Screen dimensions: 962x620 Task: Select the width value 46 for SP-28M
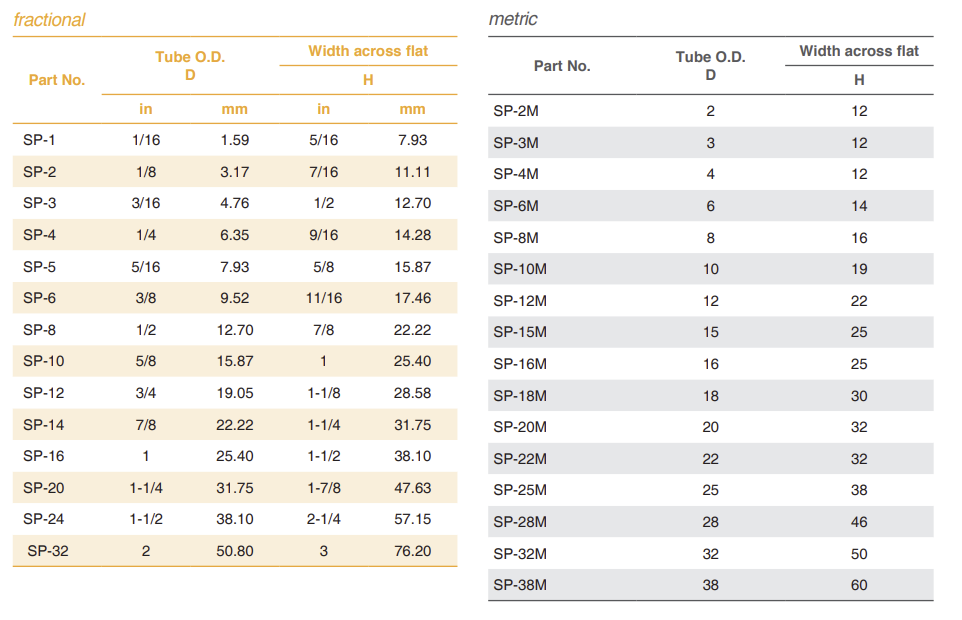point(859,522)
